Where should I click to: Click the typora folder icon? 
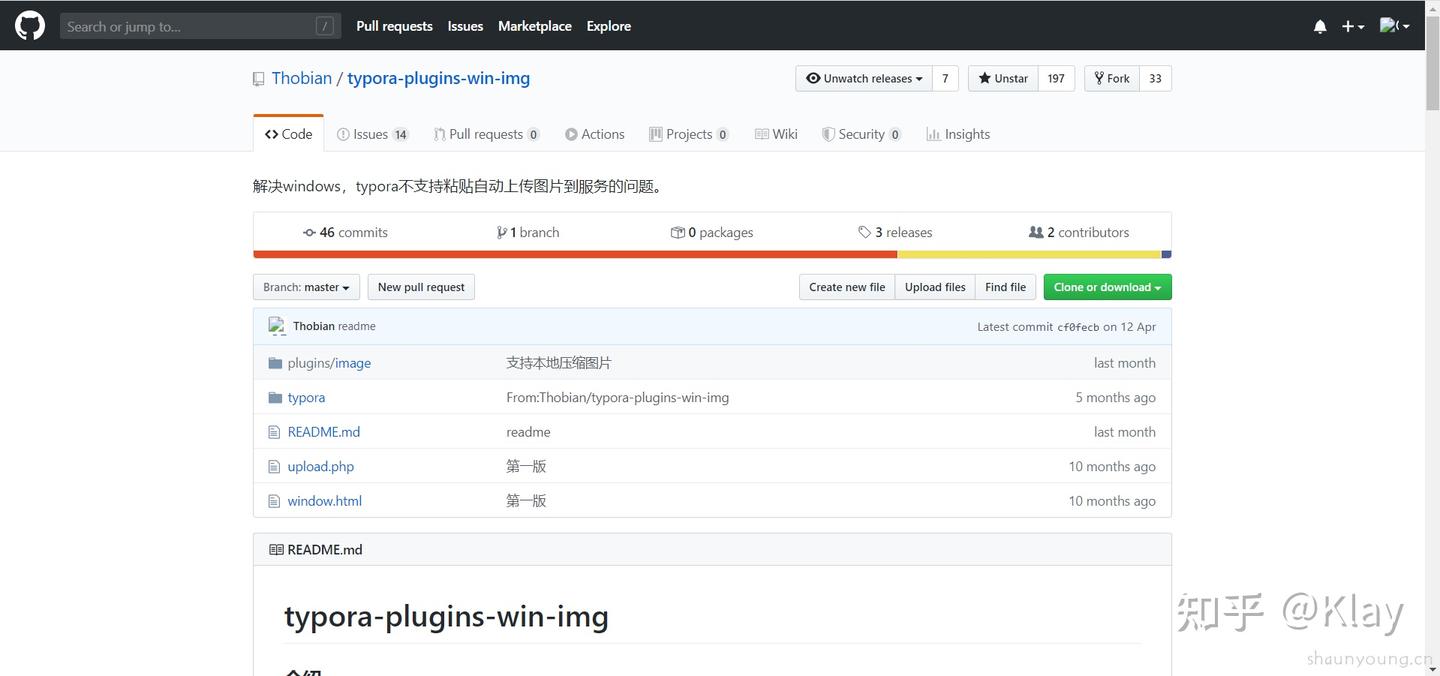click(275, 397)
